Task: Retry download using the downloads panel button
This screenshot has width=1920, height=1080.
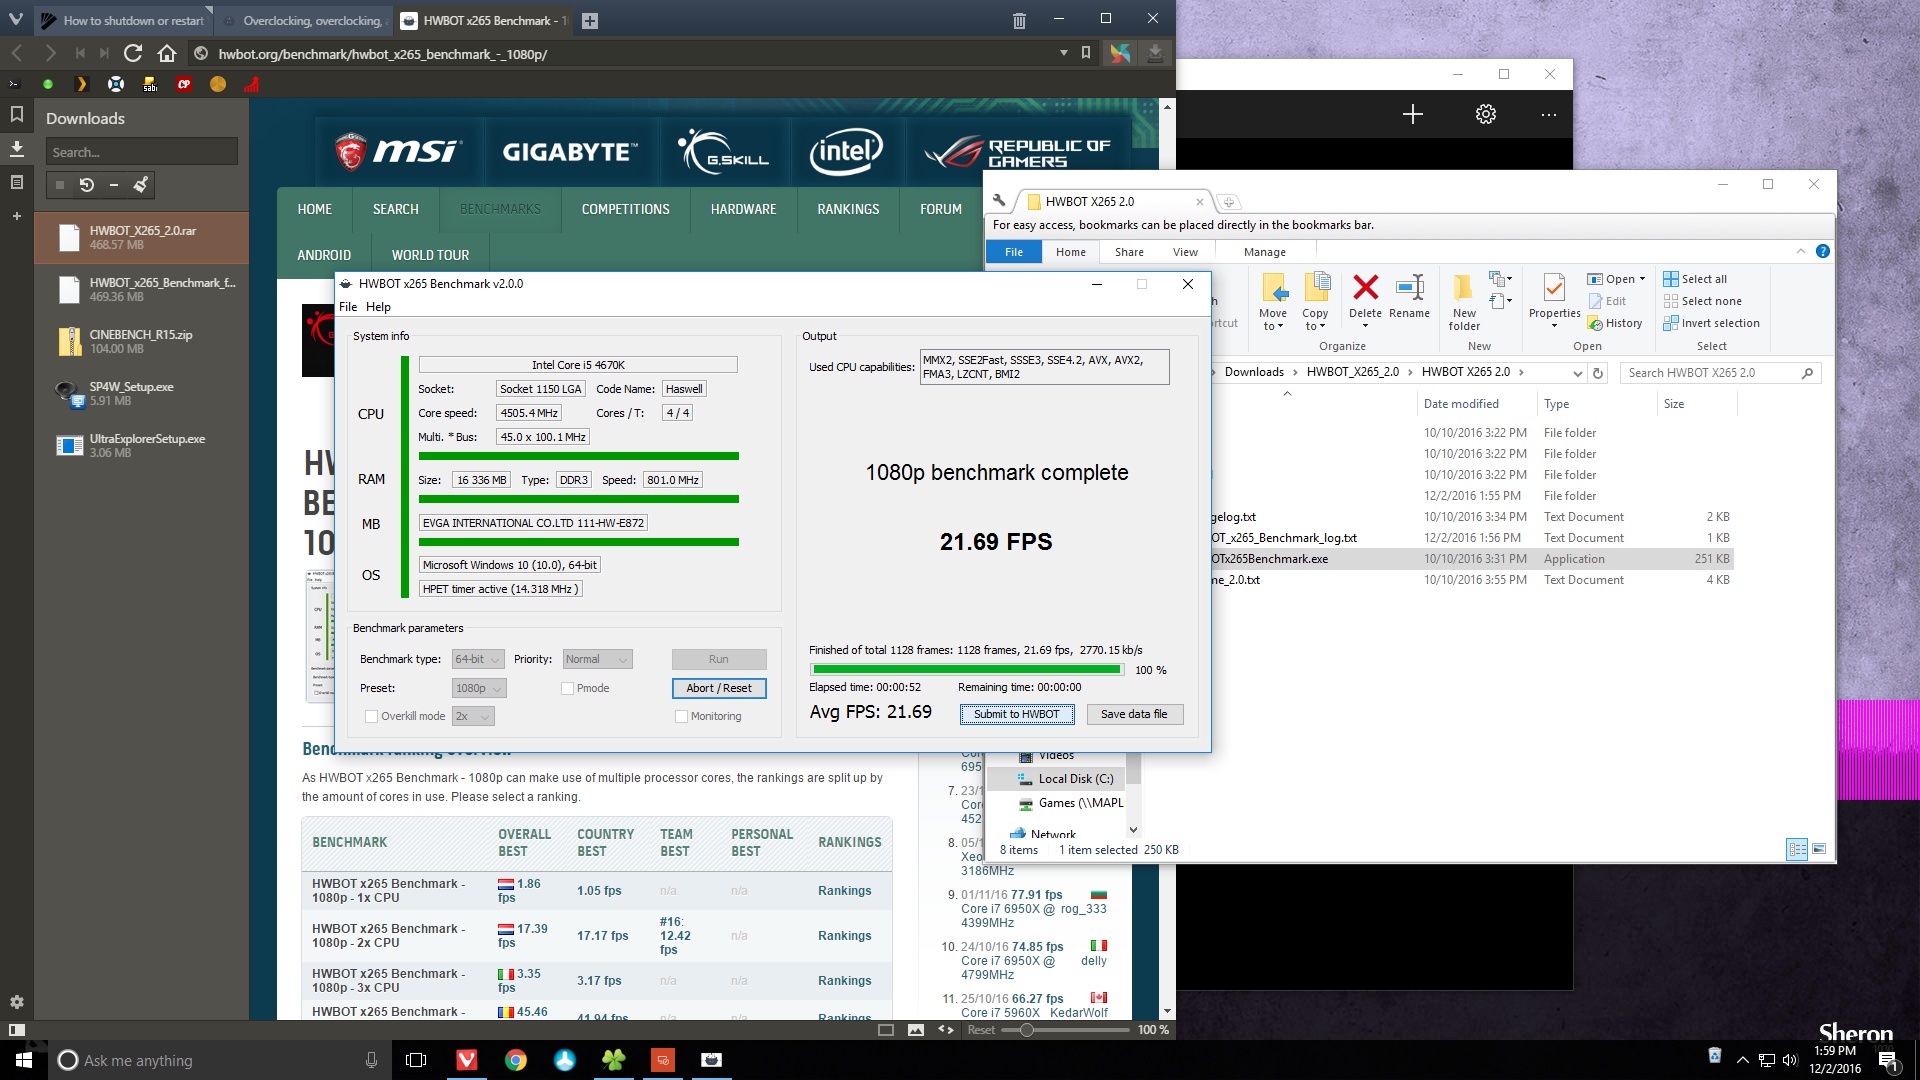Action: 87,184
